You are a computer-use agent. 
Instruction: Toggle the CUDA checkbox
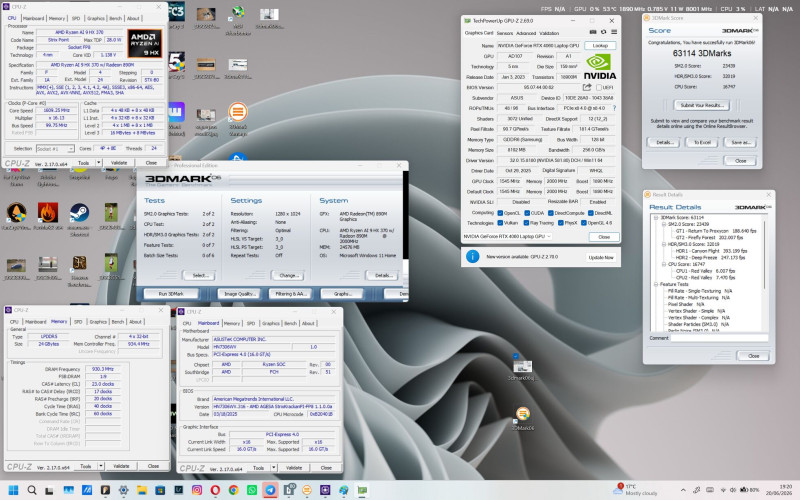[x=527, y=213]
